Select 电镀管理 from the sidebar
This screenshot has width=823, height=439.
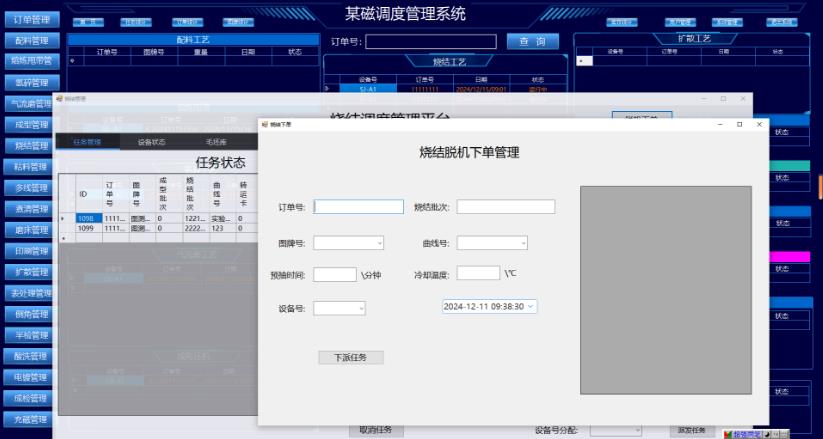coord(30,377)
